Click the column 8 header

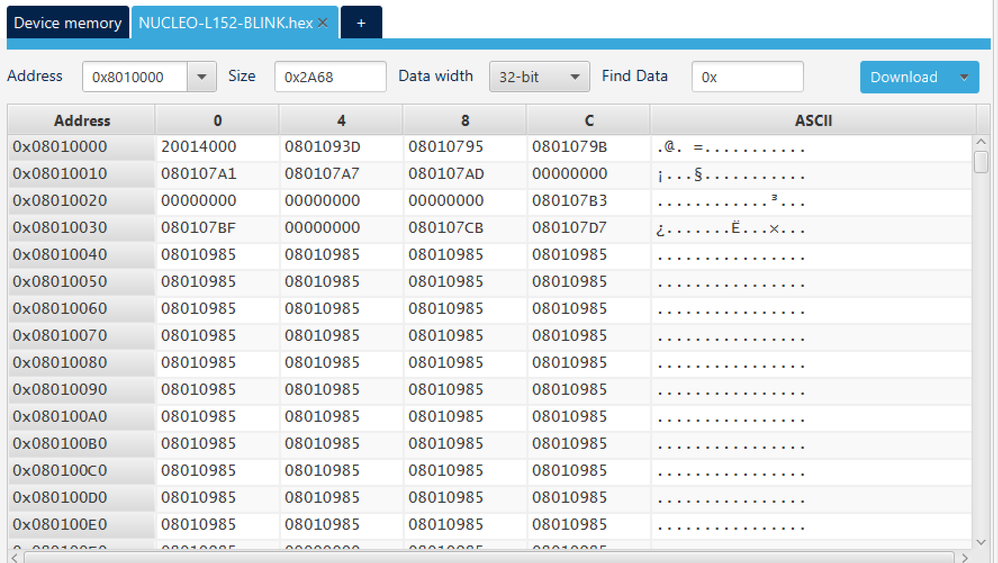click(x=465, y=120)
